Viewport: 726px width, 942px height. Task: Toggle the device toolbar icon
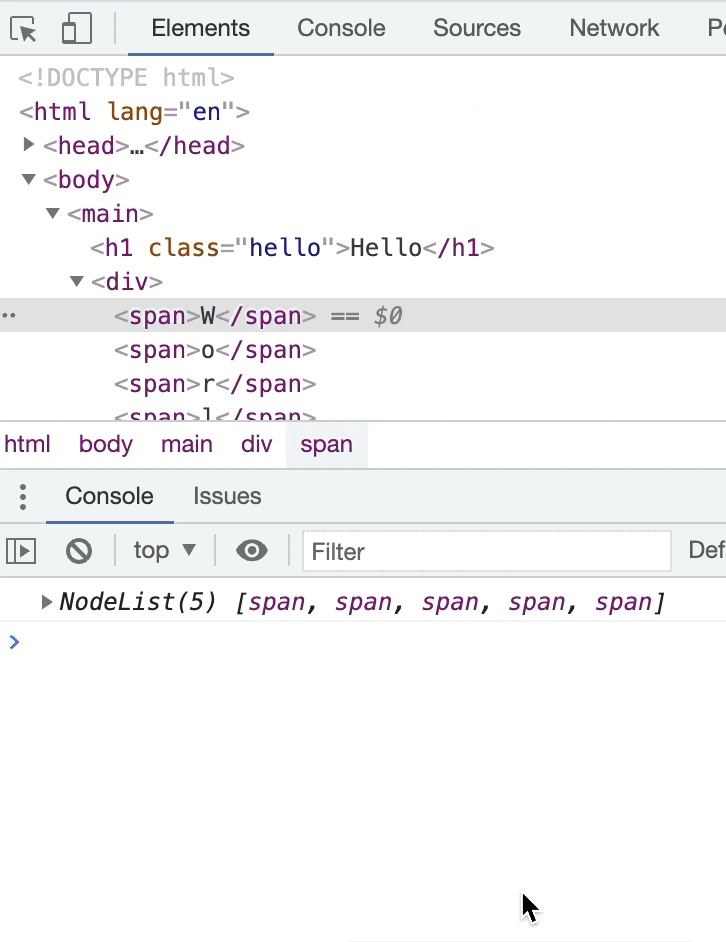(77, 28)
